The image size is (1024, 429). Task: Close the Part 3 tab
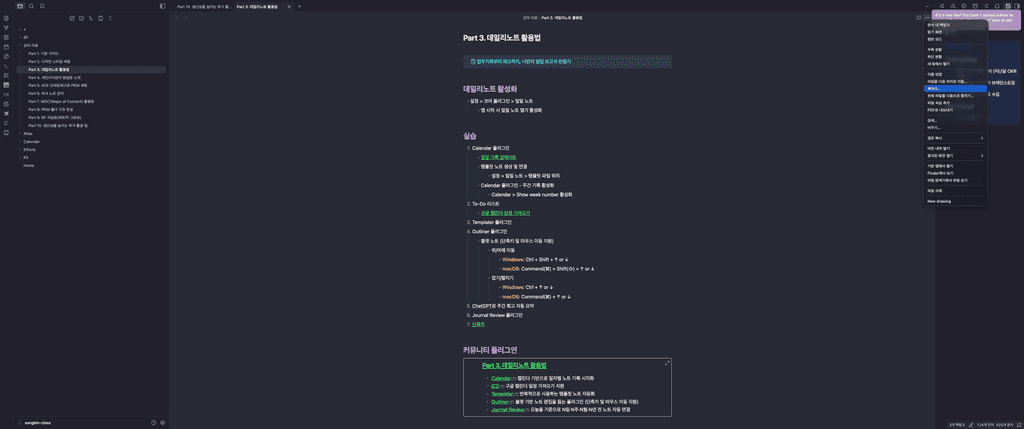(x=291, y=6)
